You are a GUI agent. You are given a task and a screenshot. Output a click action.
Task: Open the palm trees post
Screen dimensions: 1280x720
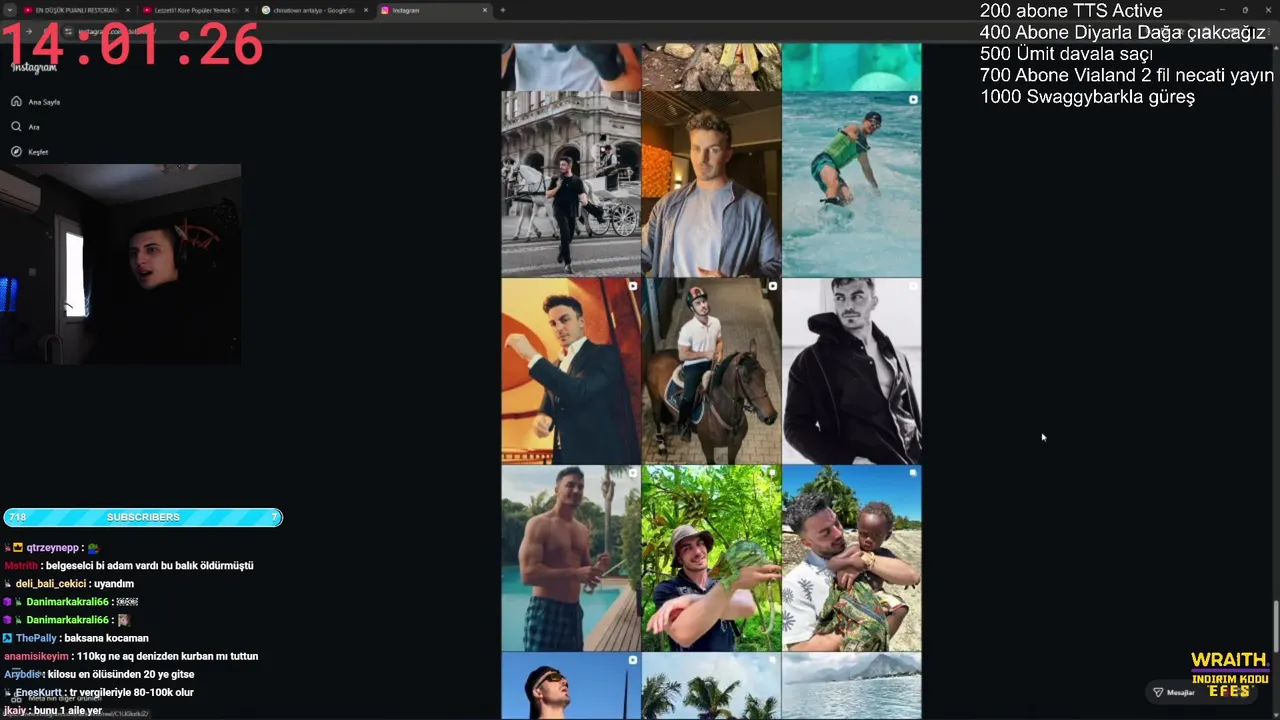tap(711, 686)
